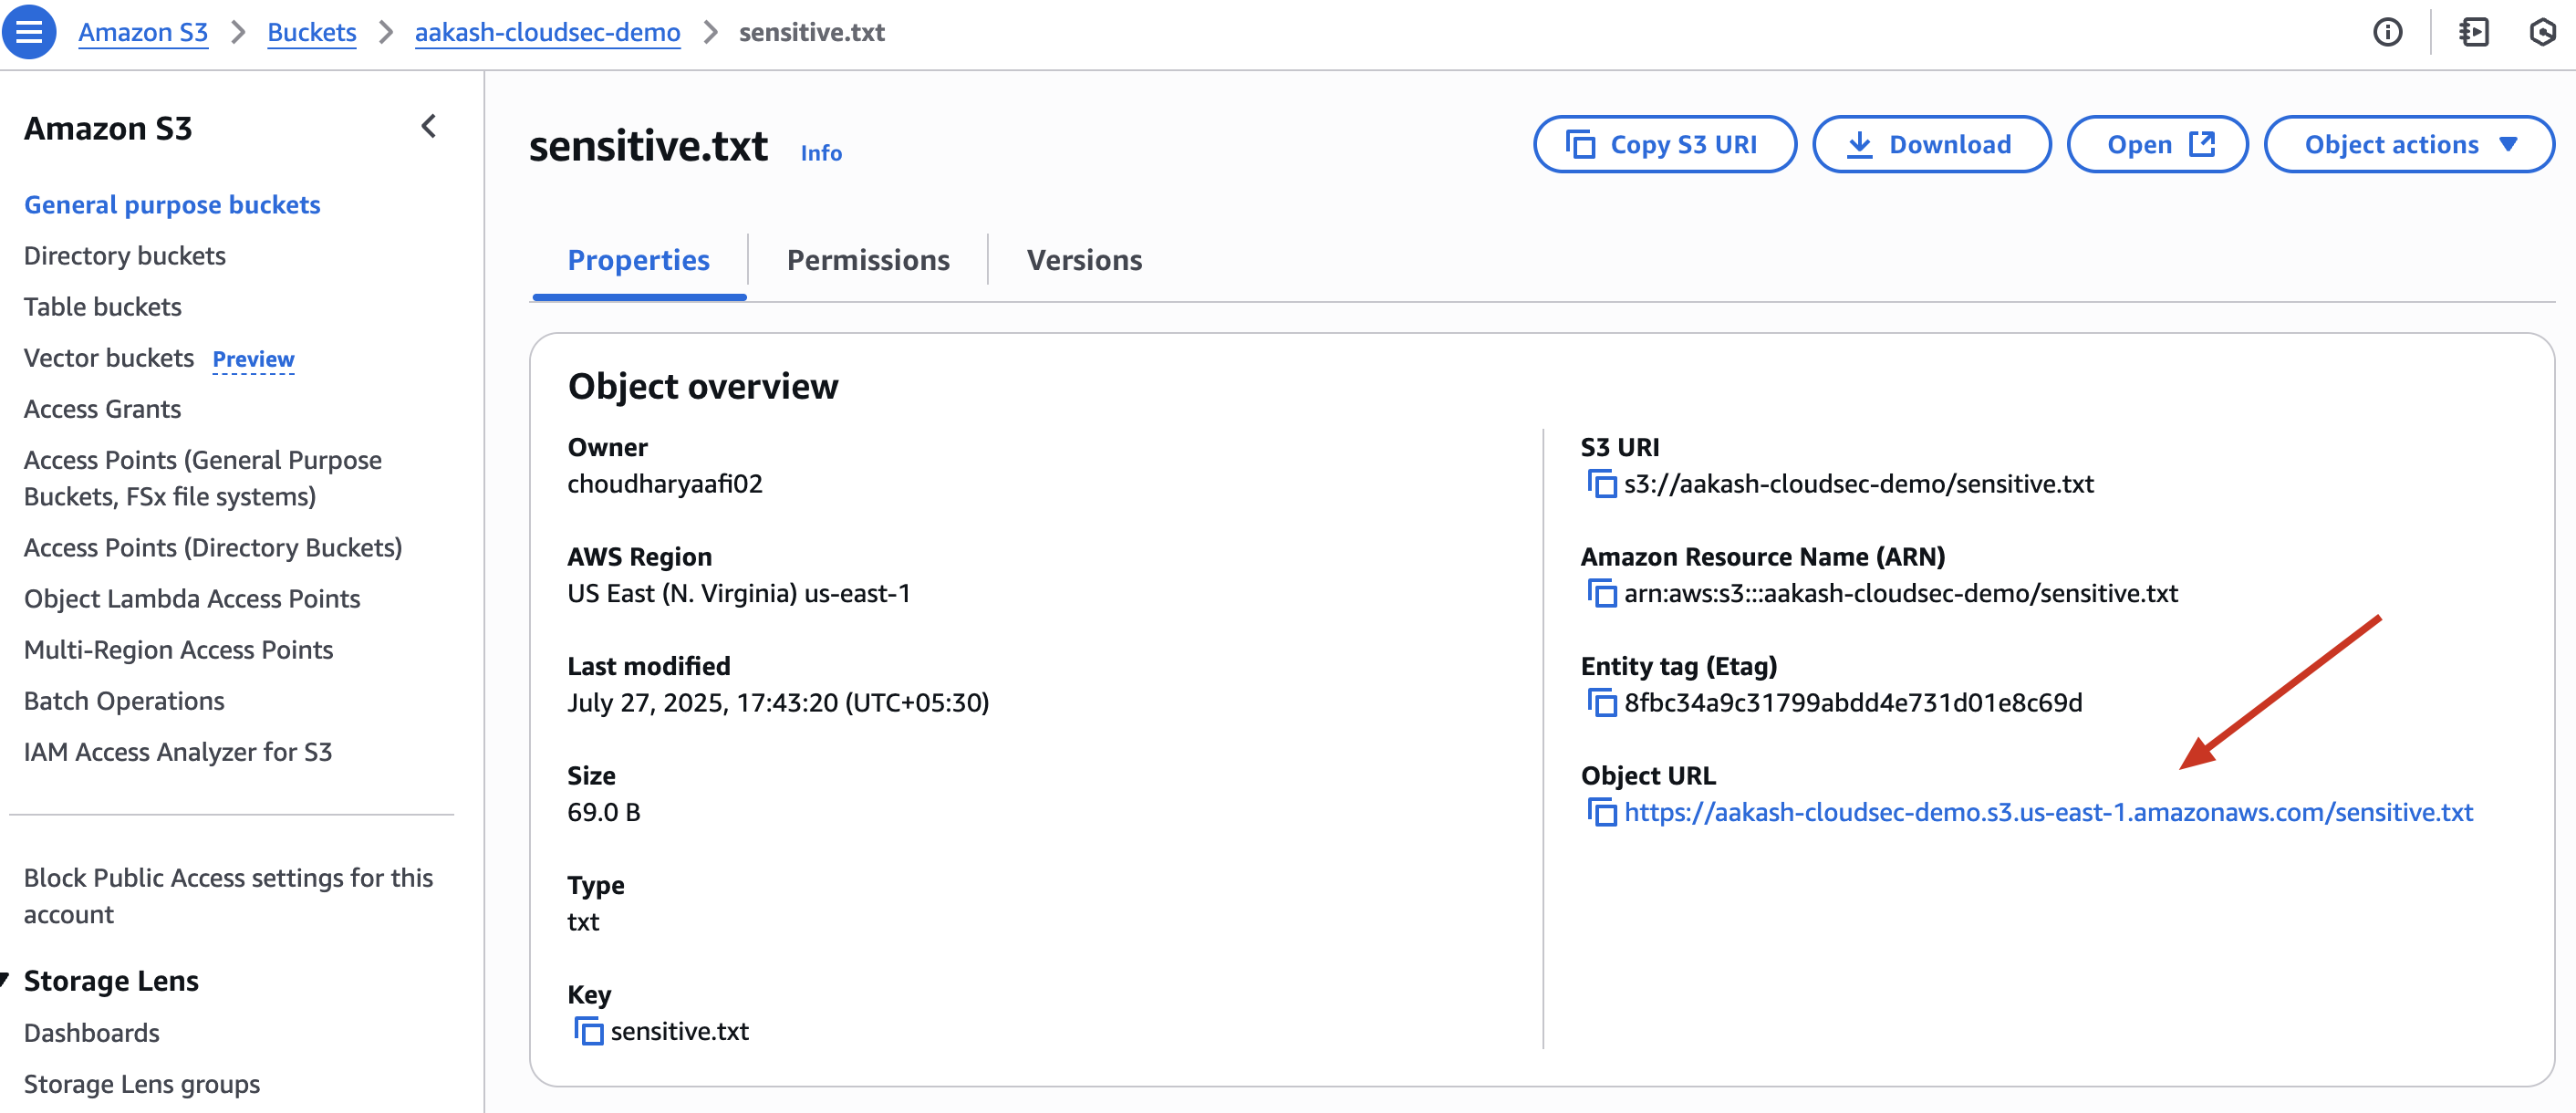
Task: Switch to the Versions tab
Action: (1084, 260)
